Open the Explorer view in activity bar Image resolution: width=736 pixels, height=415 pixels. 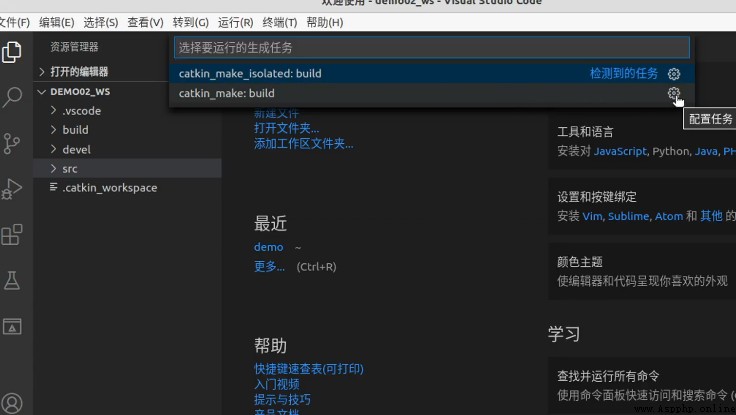tap(12, 52)
